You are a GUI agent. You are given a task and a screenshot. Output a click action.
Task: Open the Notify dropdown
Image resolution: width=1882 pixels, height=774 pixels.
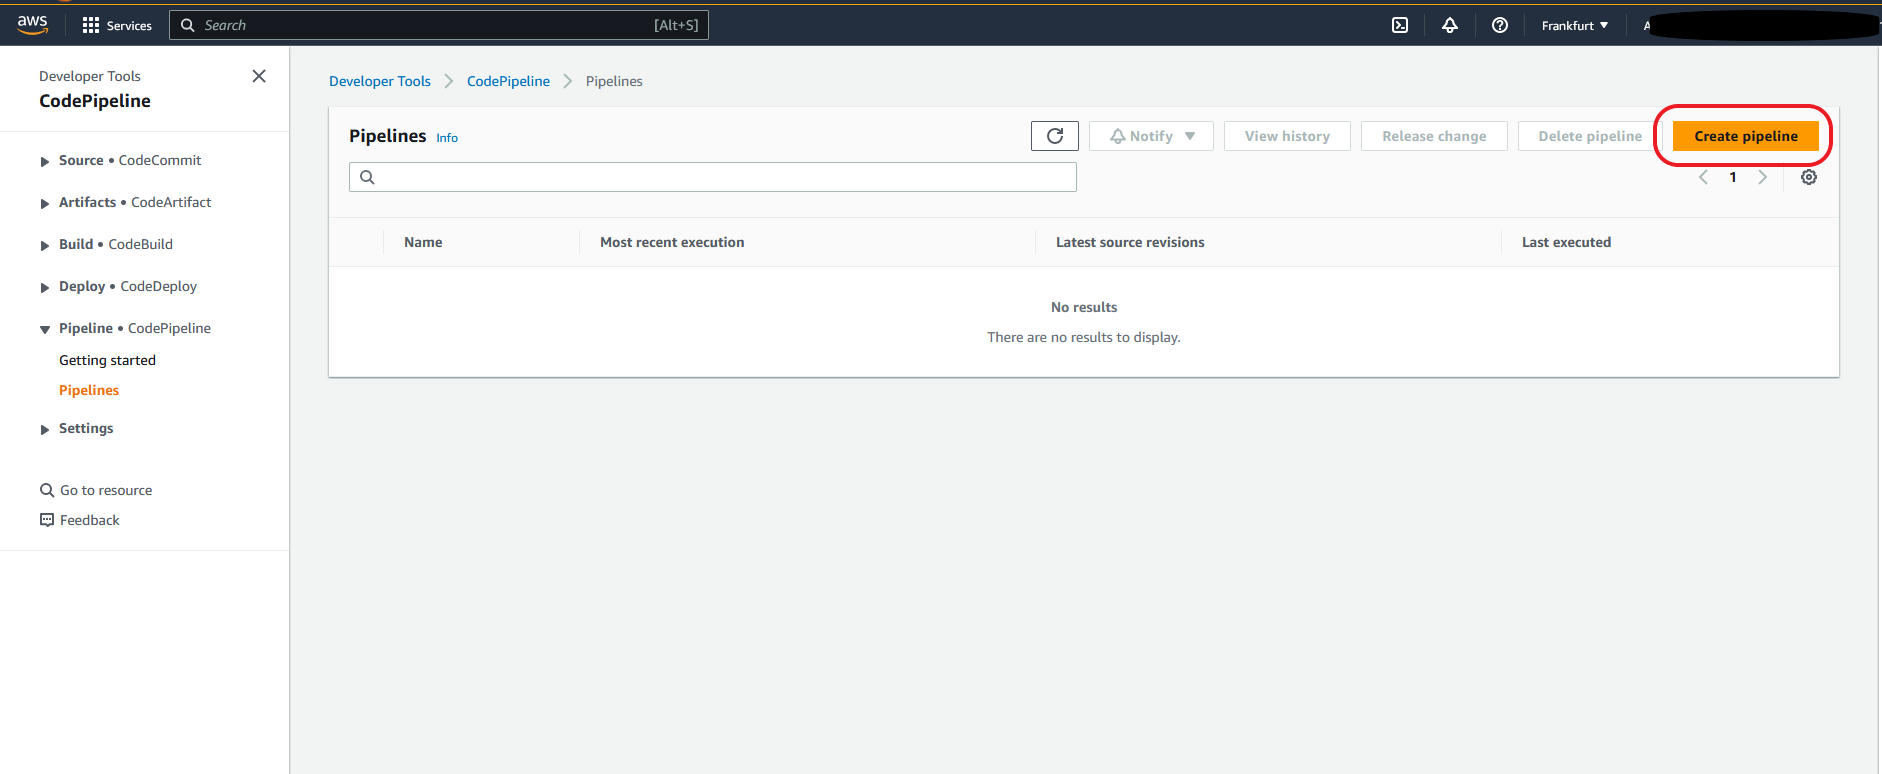pyautogui.click(x=1151, y=136)
